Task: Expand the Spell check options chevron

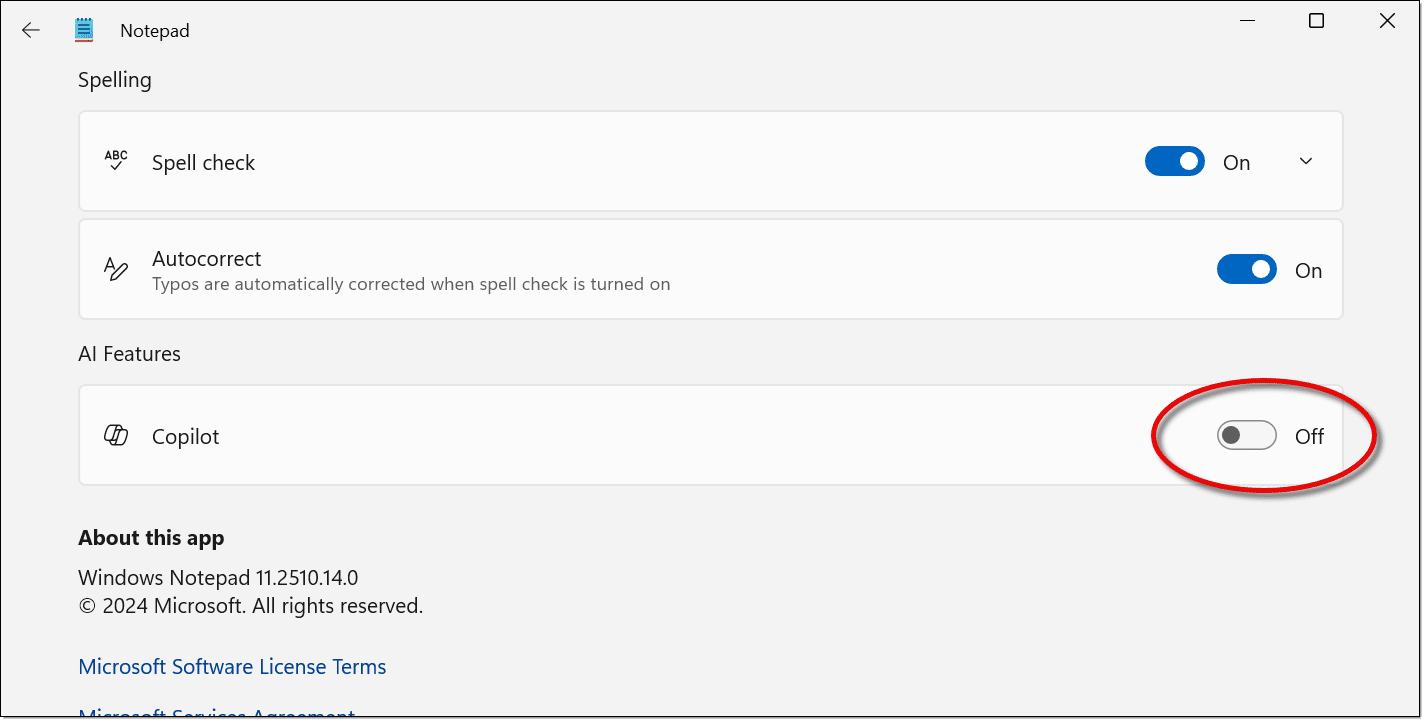Action: coord(1305,162)
